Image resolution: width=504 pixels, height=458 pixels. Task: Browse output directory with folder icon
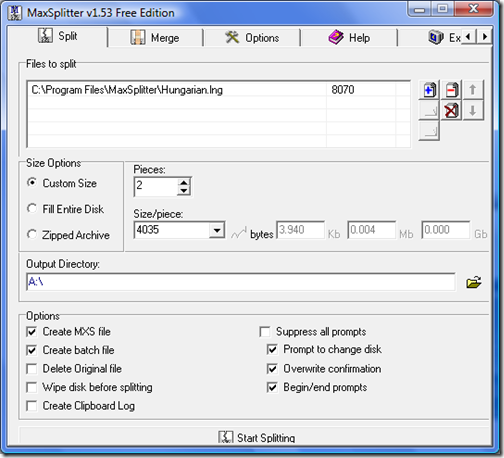(473, 282)
